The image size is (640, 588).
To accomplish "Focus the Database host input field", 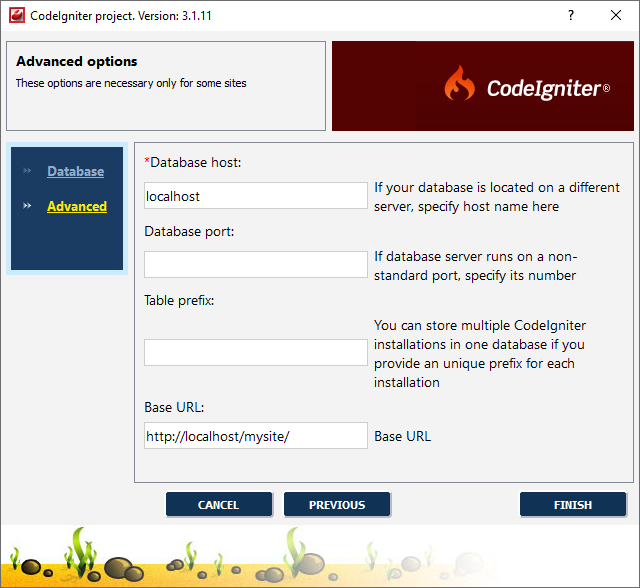I will (256, 196).
